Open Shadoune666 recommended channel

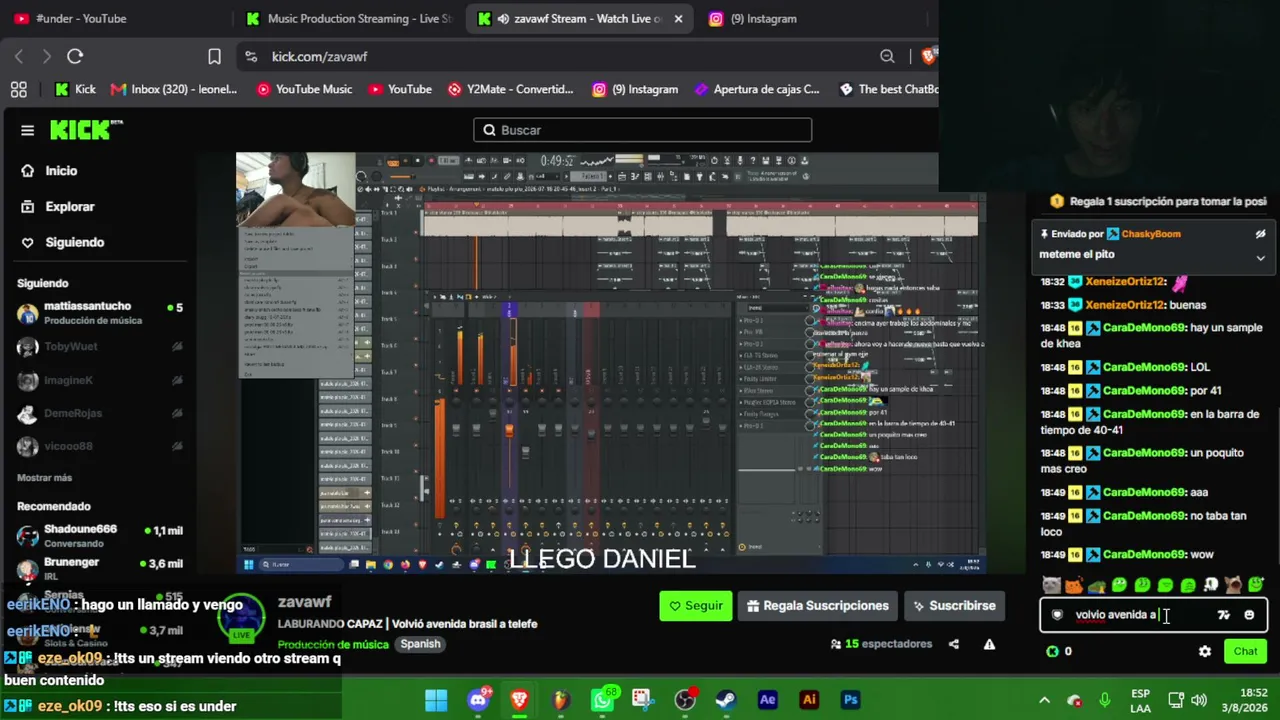point(100,535)
